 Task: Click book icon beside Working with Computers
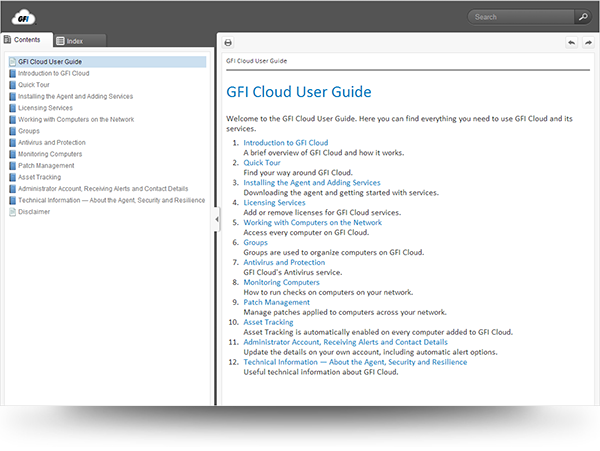[x=13, y=120]
